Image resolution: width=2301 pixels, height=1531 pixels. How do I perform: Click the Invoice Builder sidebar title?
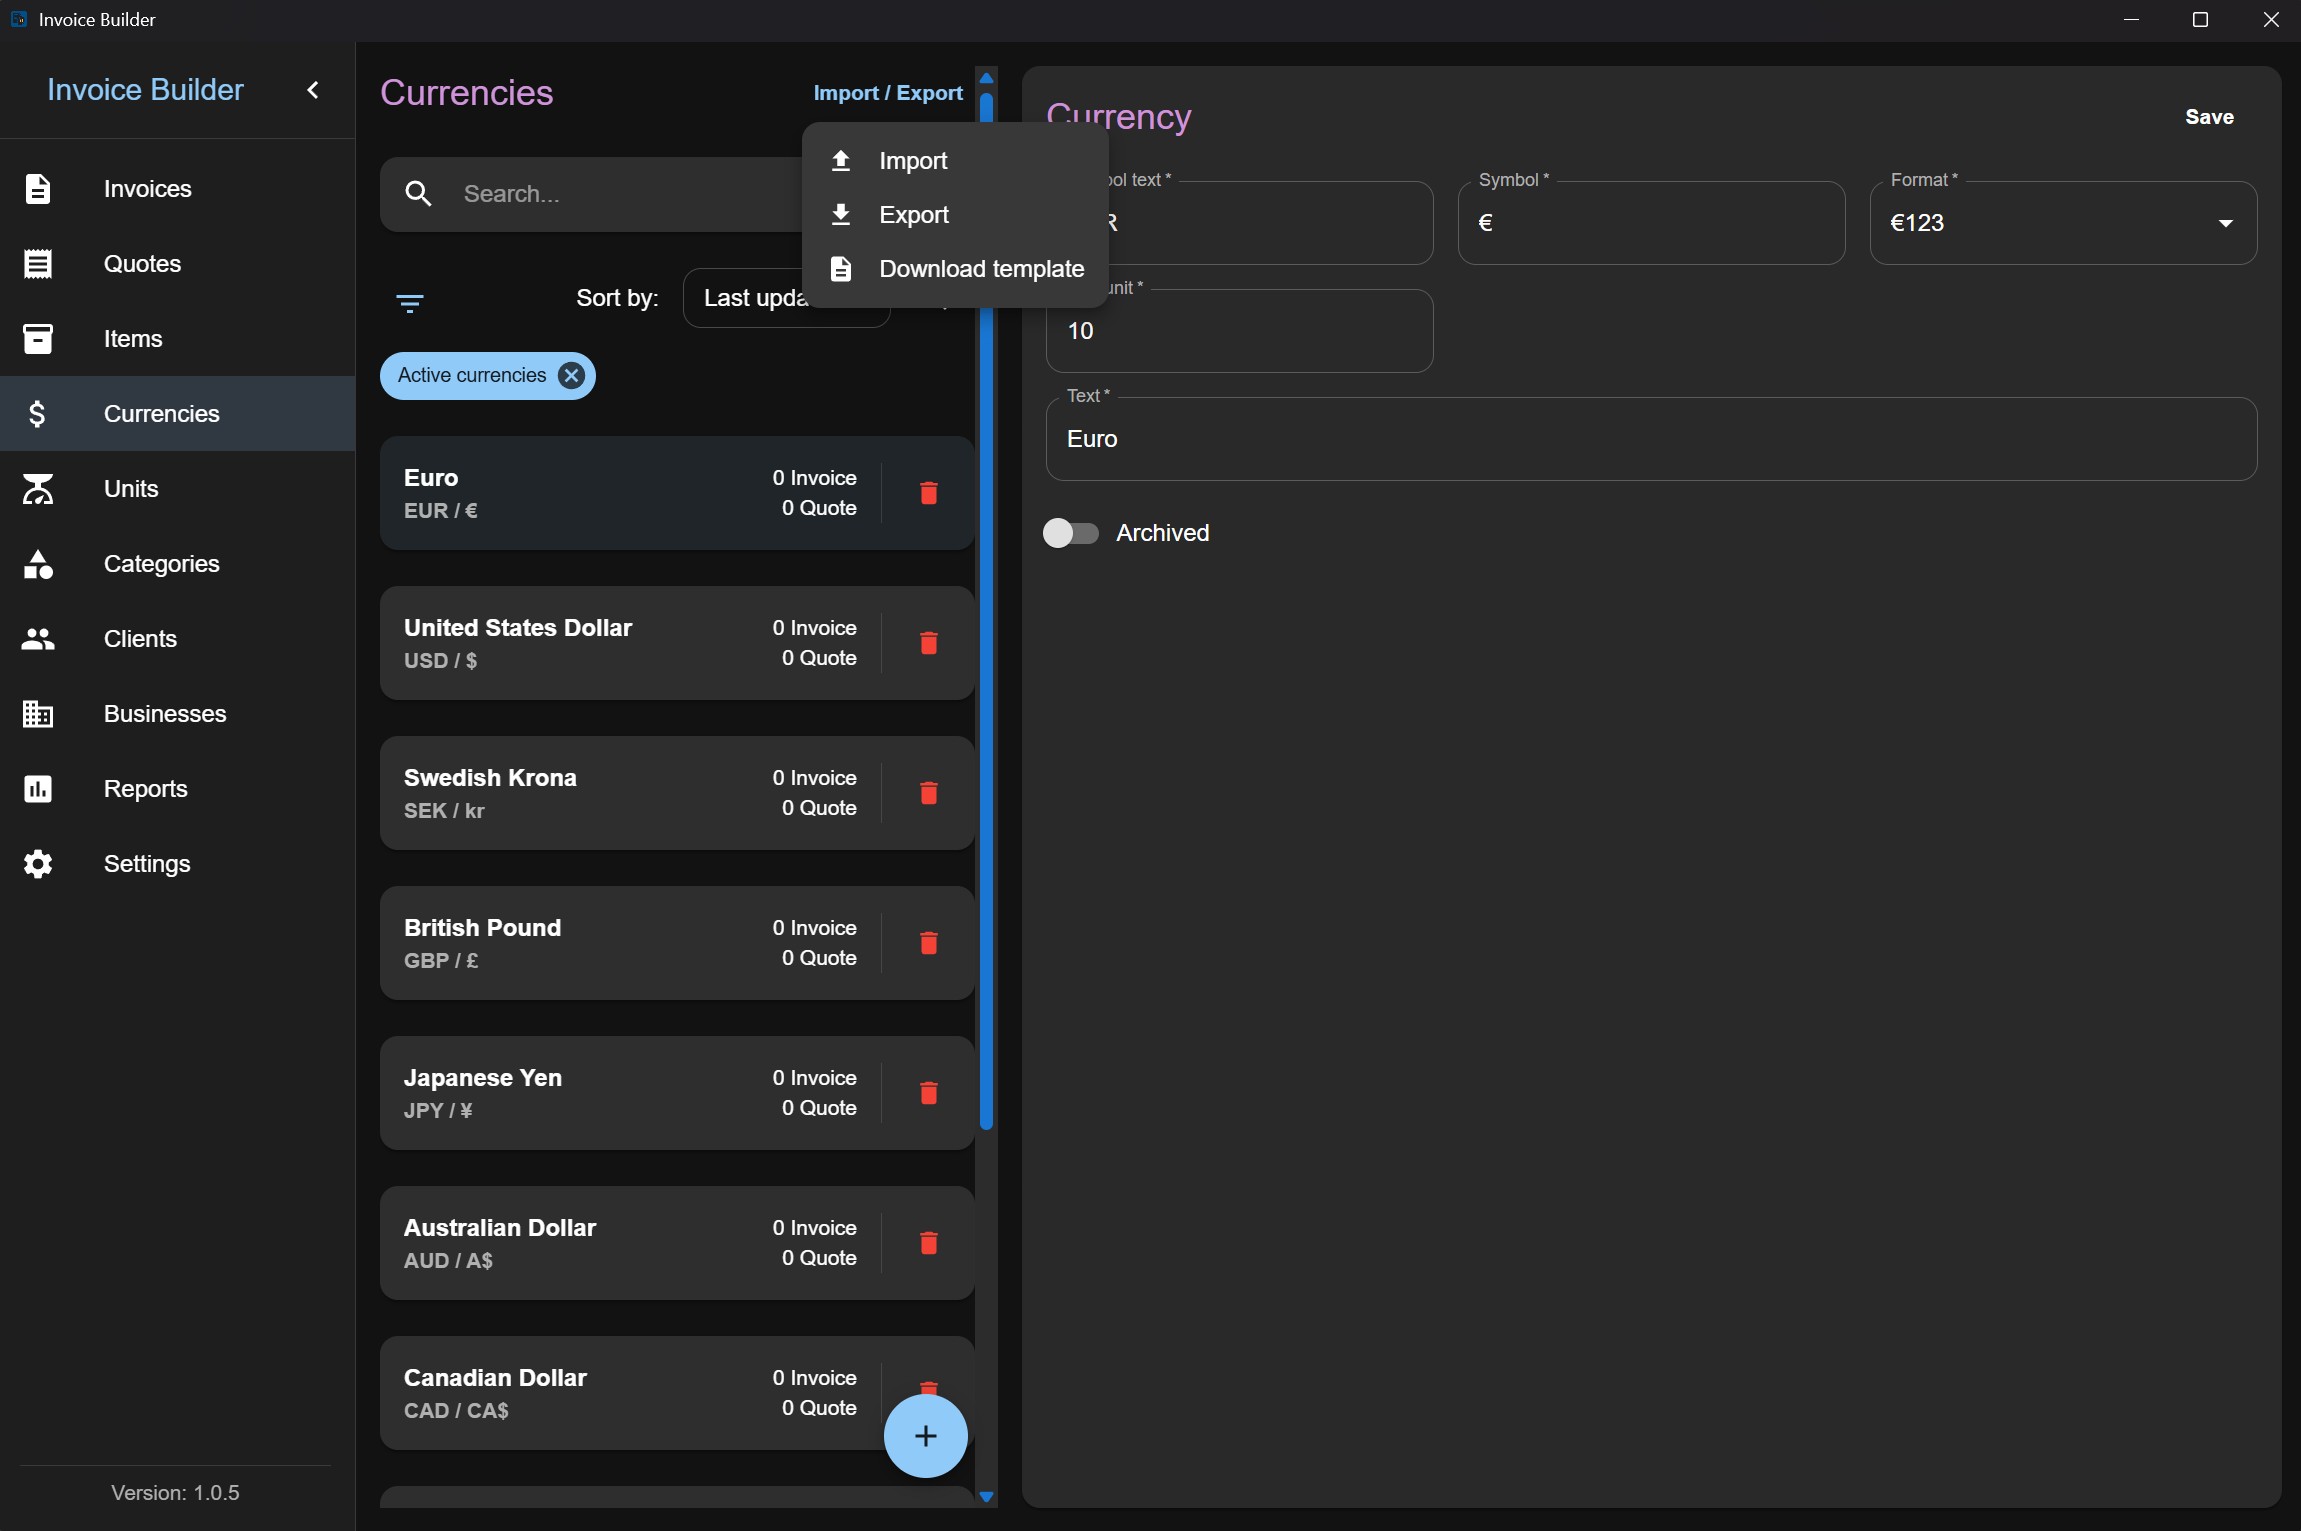coord(145,90)
